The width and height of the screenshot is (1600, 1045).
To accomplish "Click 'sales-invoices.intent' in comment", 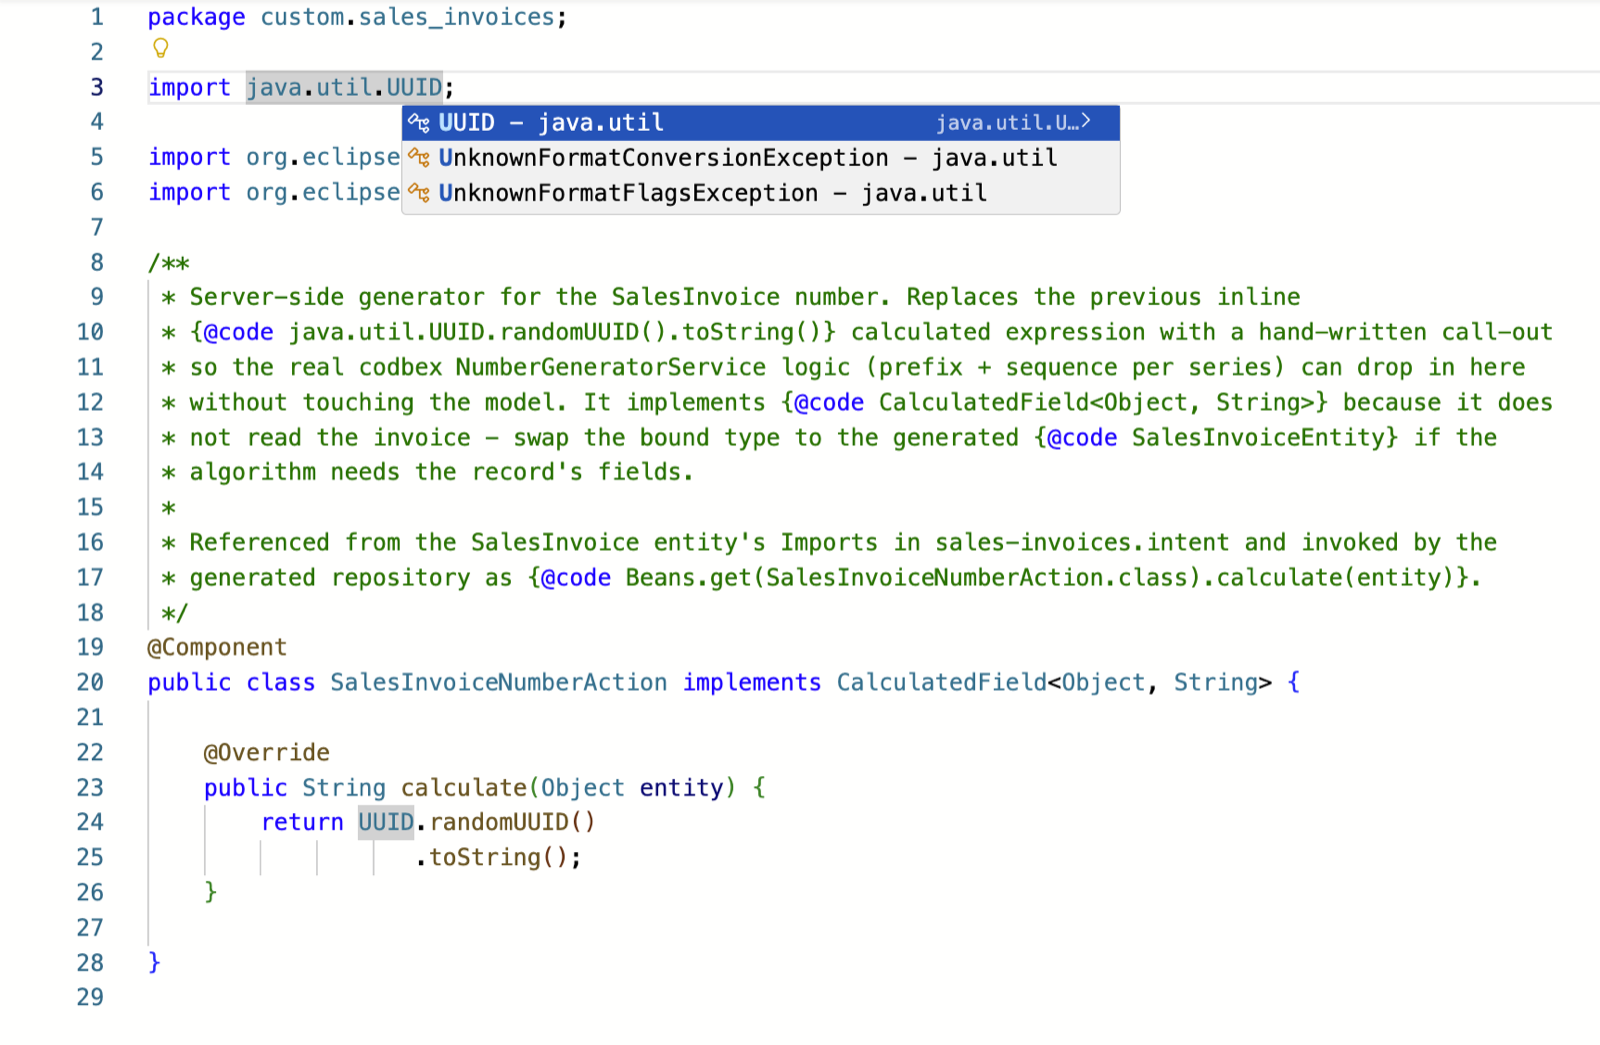I will (1082, 542).
